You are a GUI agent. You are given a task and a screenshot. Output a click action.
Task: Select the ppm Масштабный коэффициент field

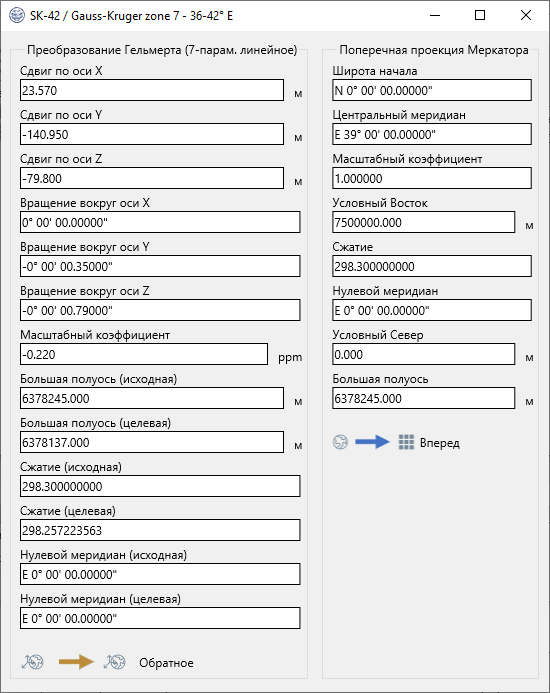144,354
